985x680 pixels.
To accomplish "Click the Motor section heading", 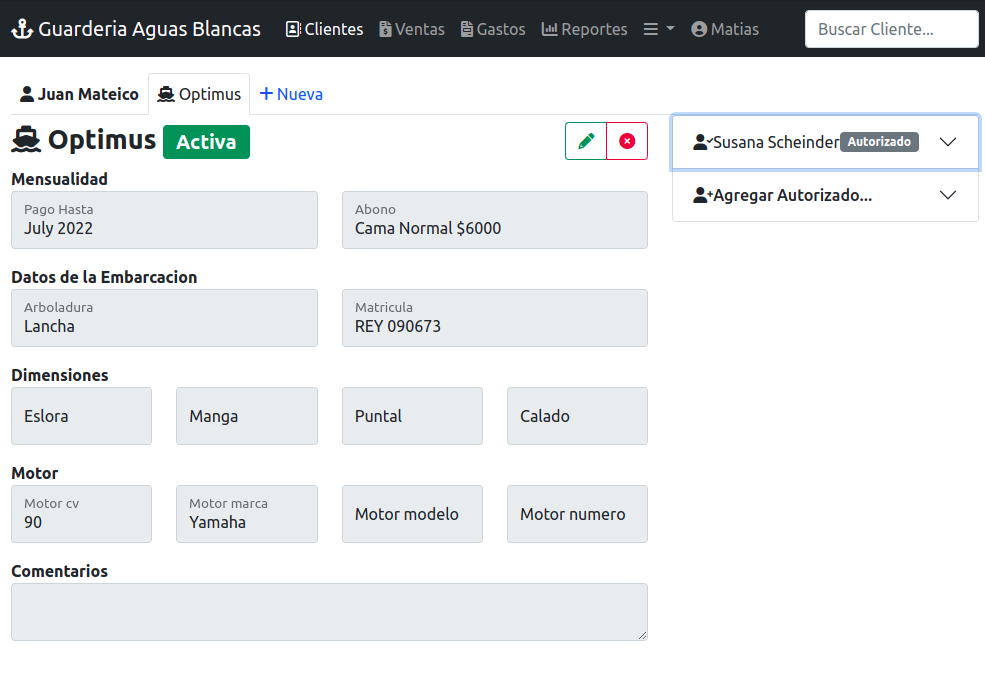I will [x=35, y=473].
